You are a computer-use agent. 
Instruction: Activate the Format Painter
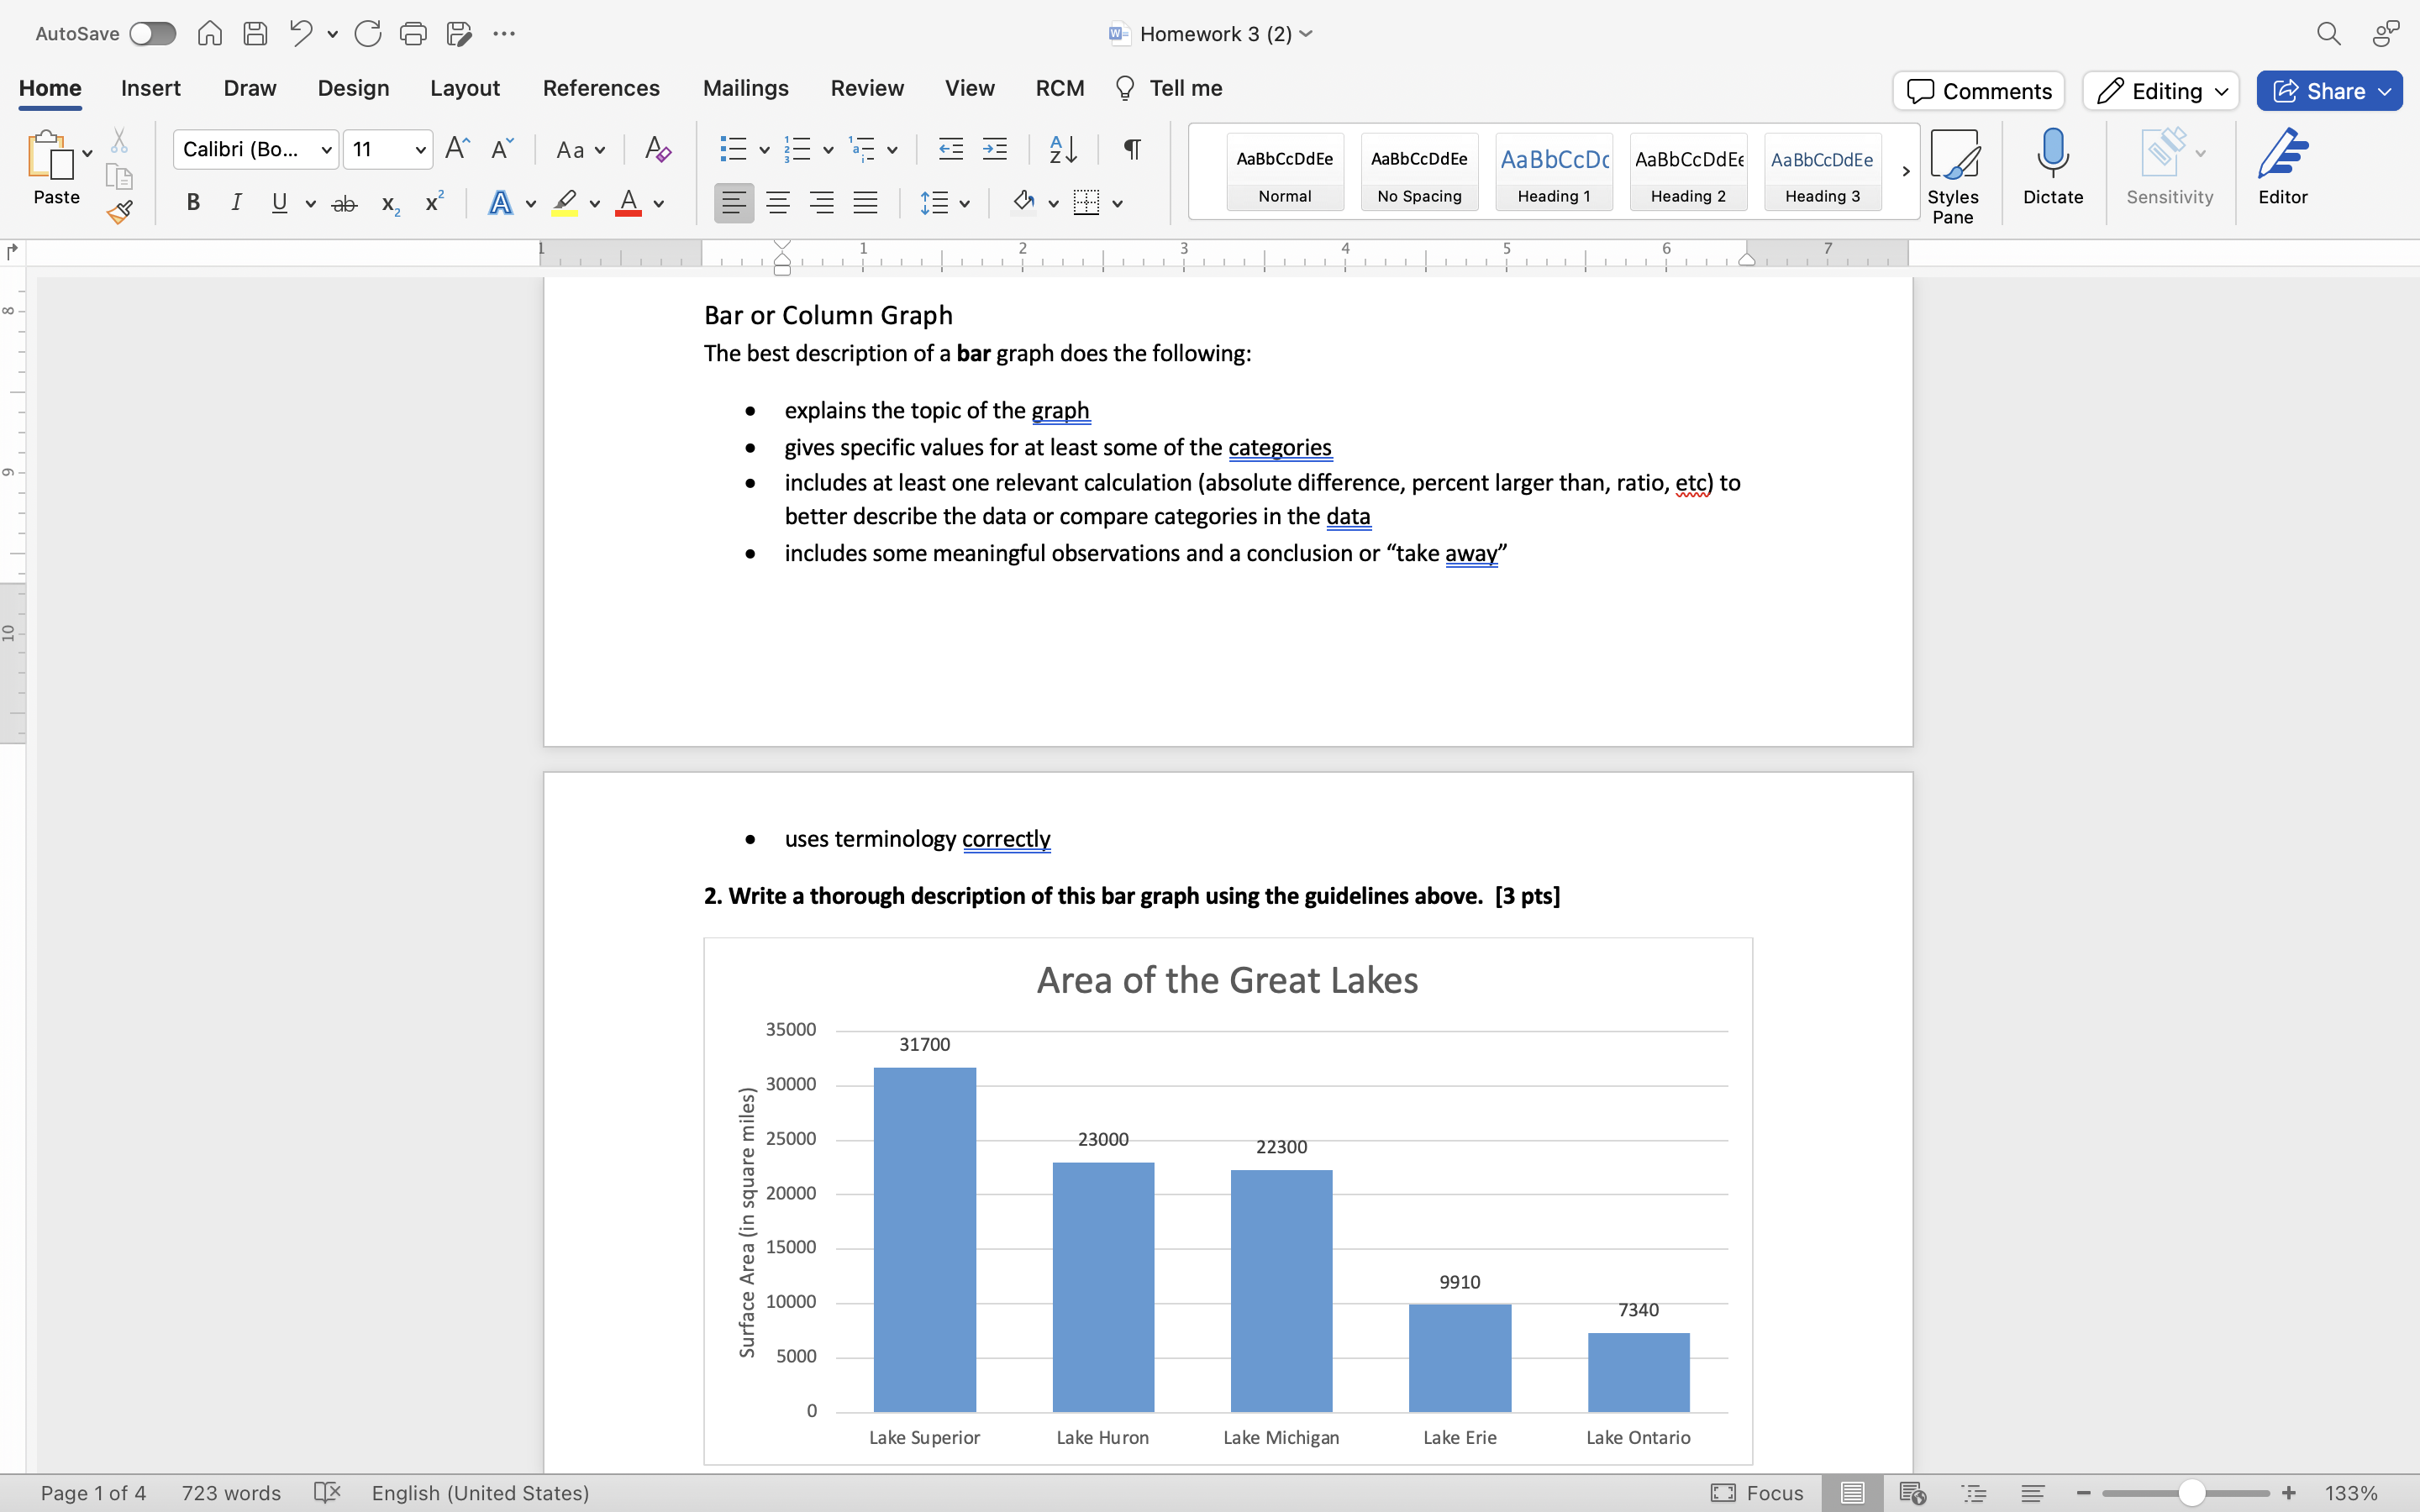point(120,212)
